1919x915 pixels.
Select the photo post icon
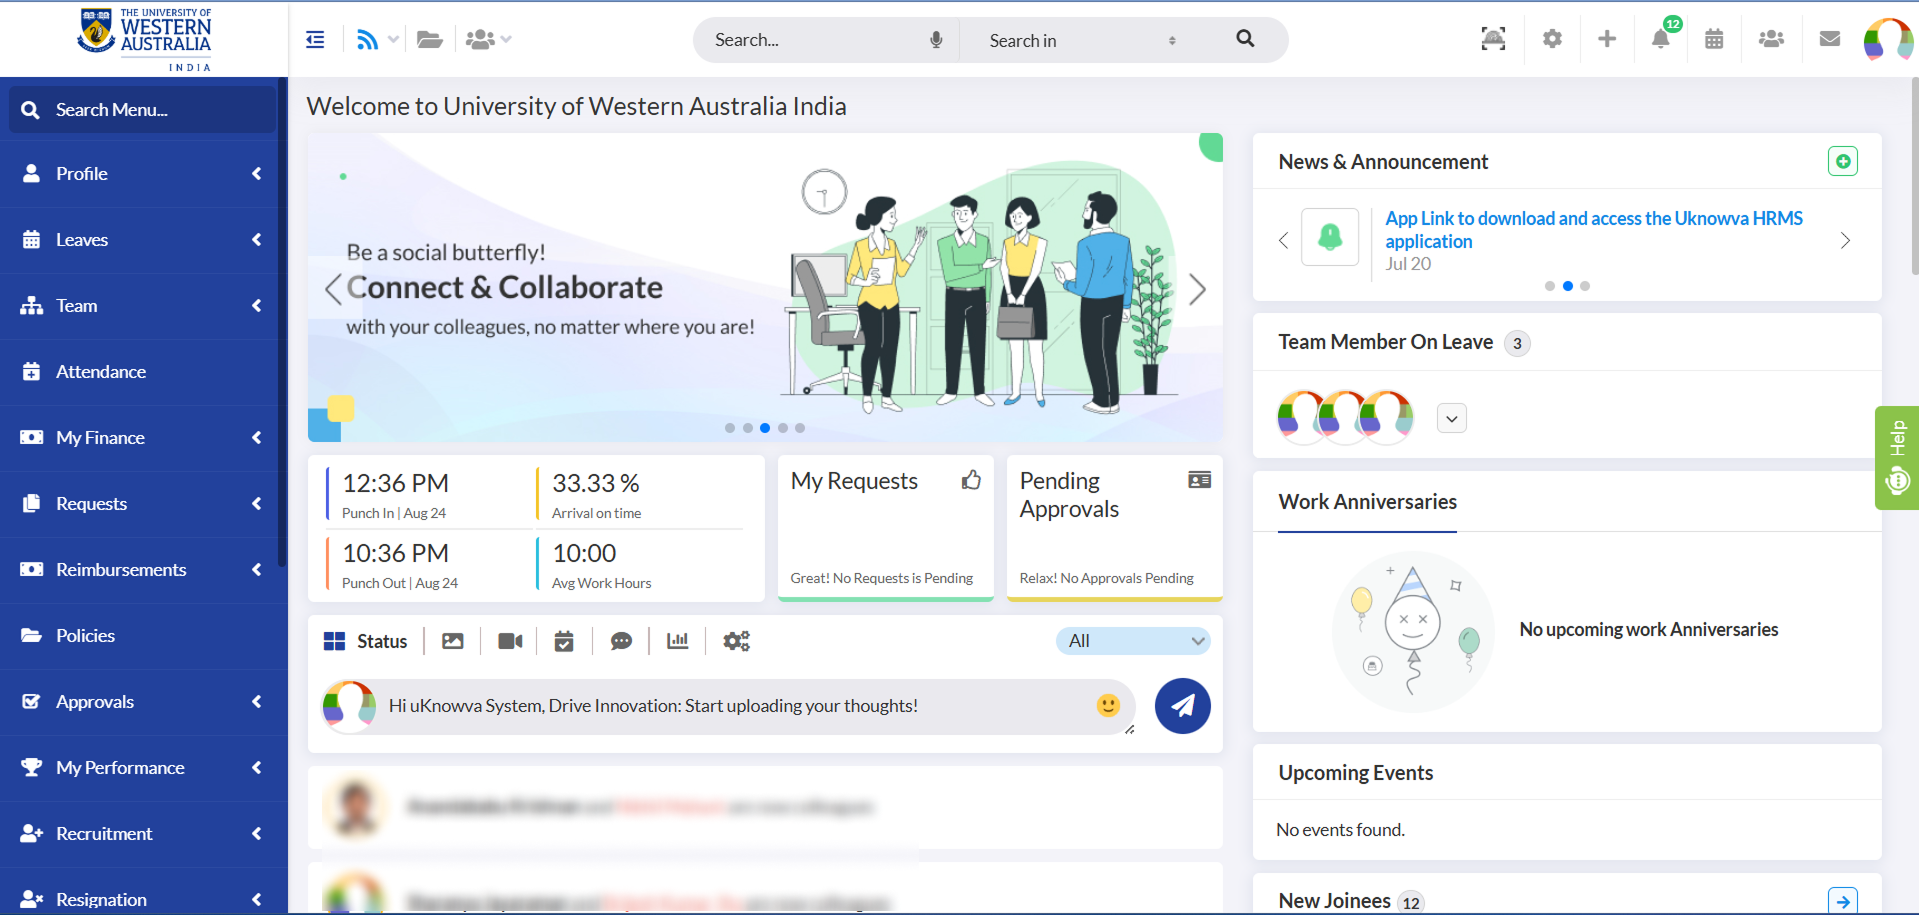pos(453,641)
